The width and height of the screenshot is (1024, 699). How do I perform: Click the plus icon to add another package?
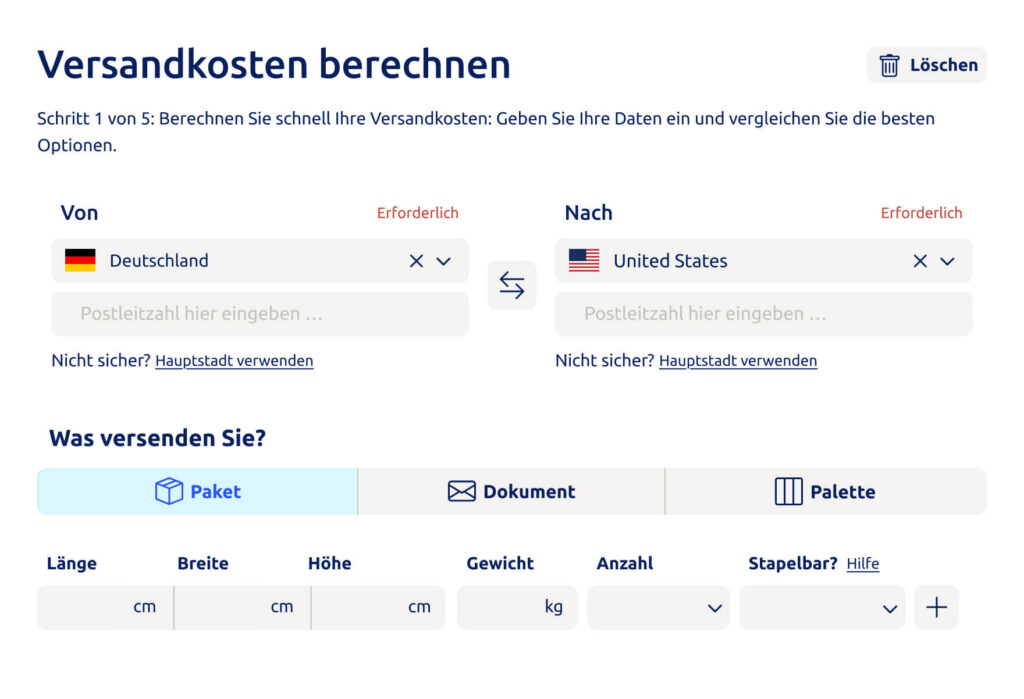(936, 606)
